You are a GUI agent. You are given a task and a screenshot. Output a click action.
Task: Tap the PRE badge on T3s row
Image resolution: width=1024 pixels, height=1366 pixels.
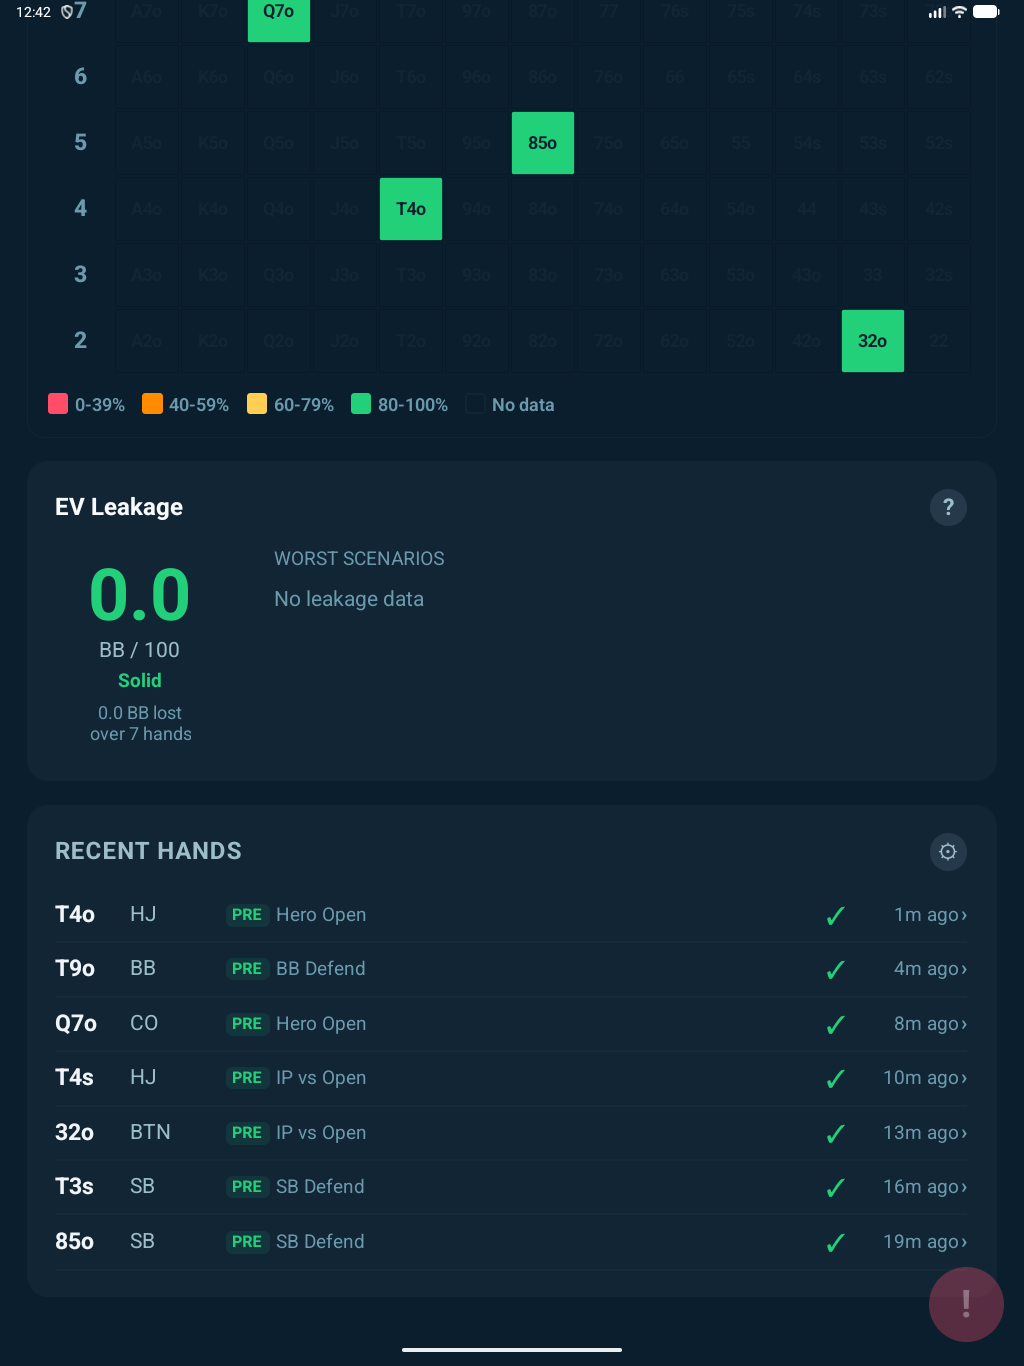pyautogui.click(x=246, y=1187)
